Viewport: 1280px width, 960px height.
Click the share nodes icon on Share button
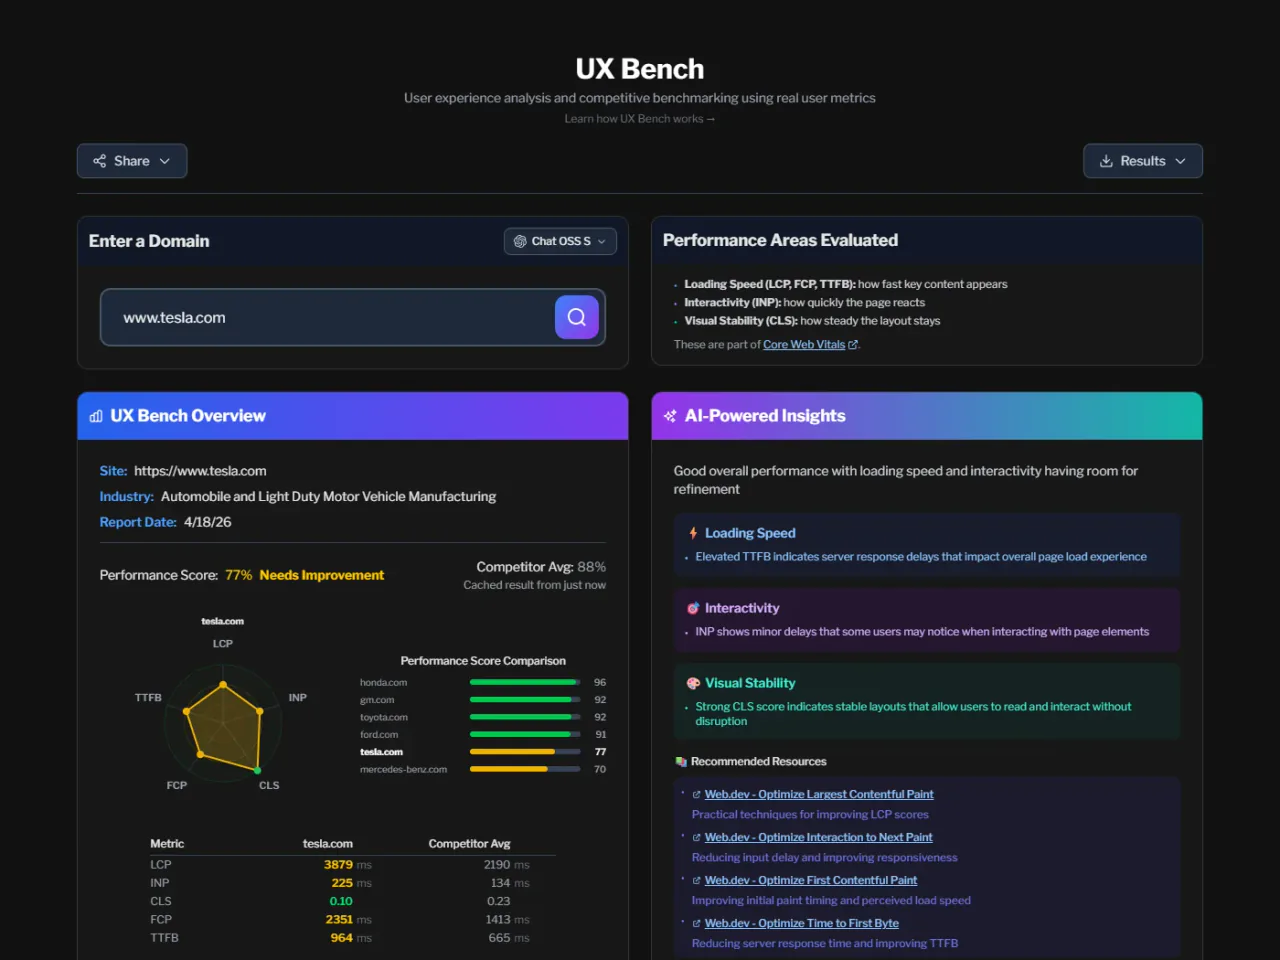click(100, 160)
